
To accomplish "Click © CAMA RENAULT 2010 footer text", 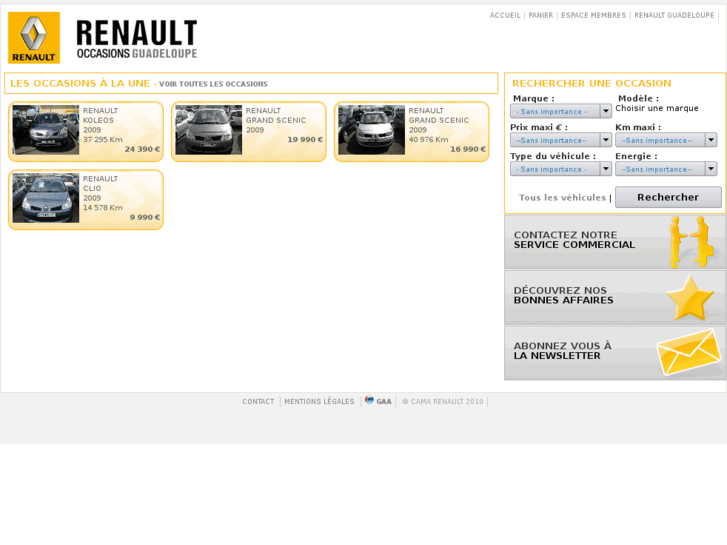I will pyautogui.click(x=442, y=402).
